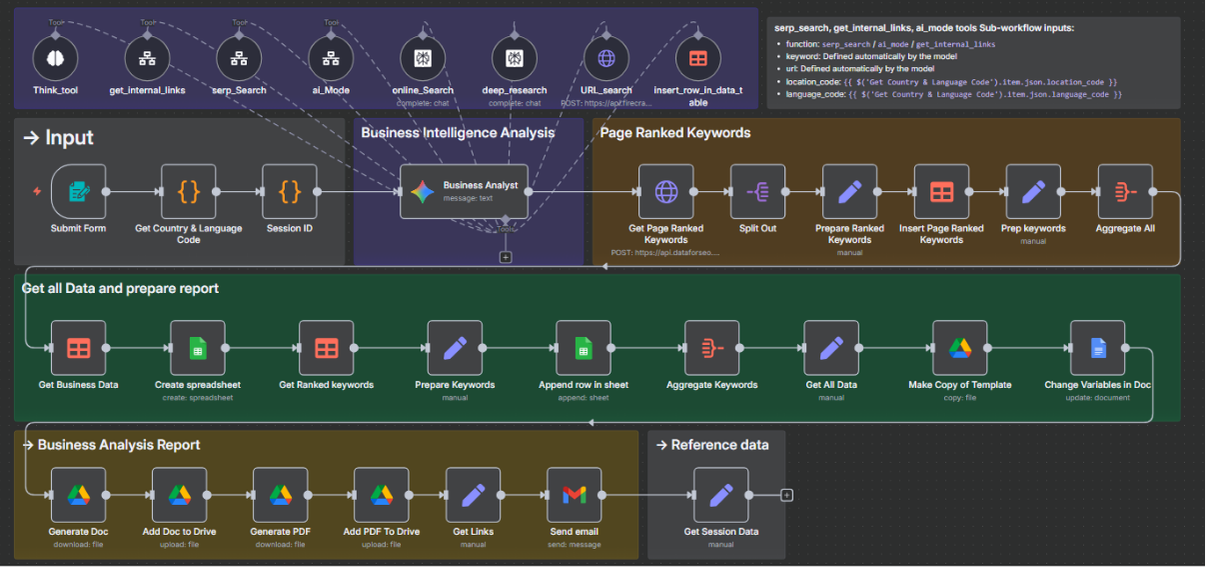Click the Aggregate All node
Viewport: 1207px width, 568px height.
click(x=1124, y=192)
